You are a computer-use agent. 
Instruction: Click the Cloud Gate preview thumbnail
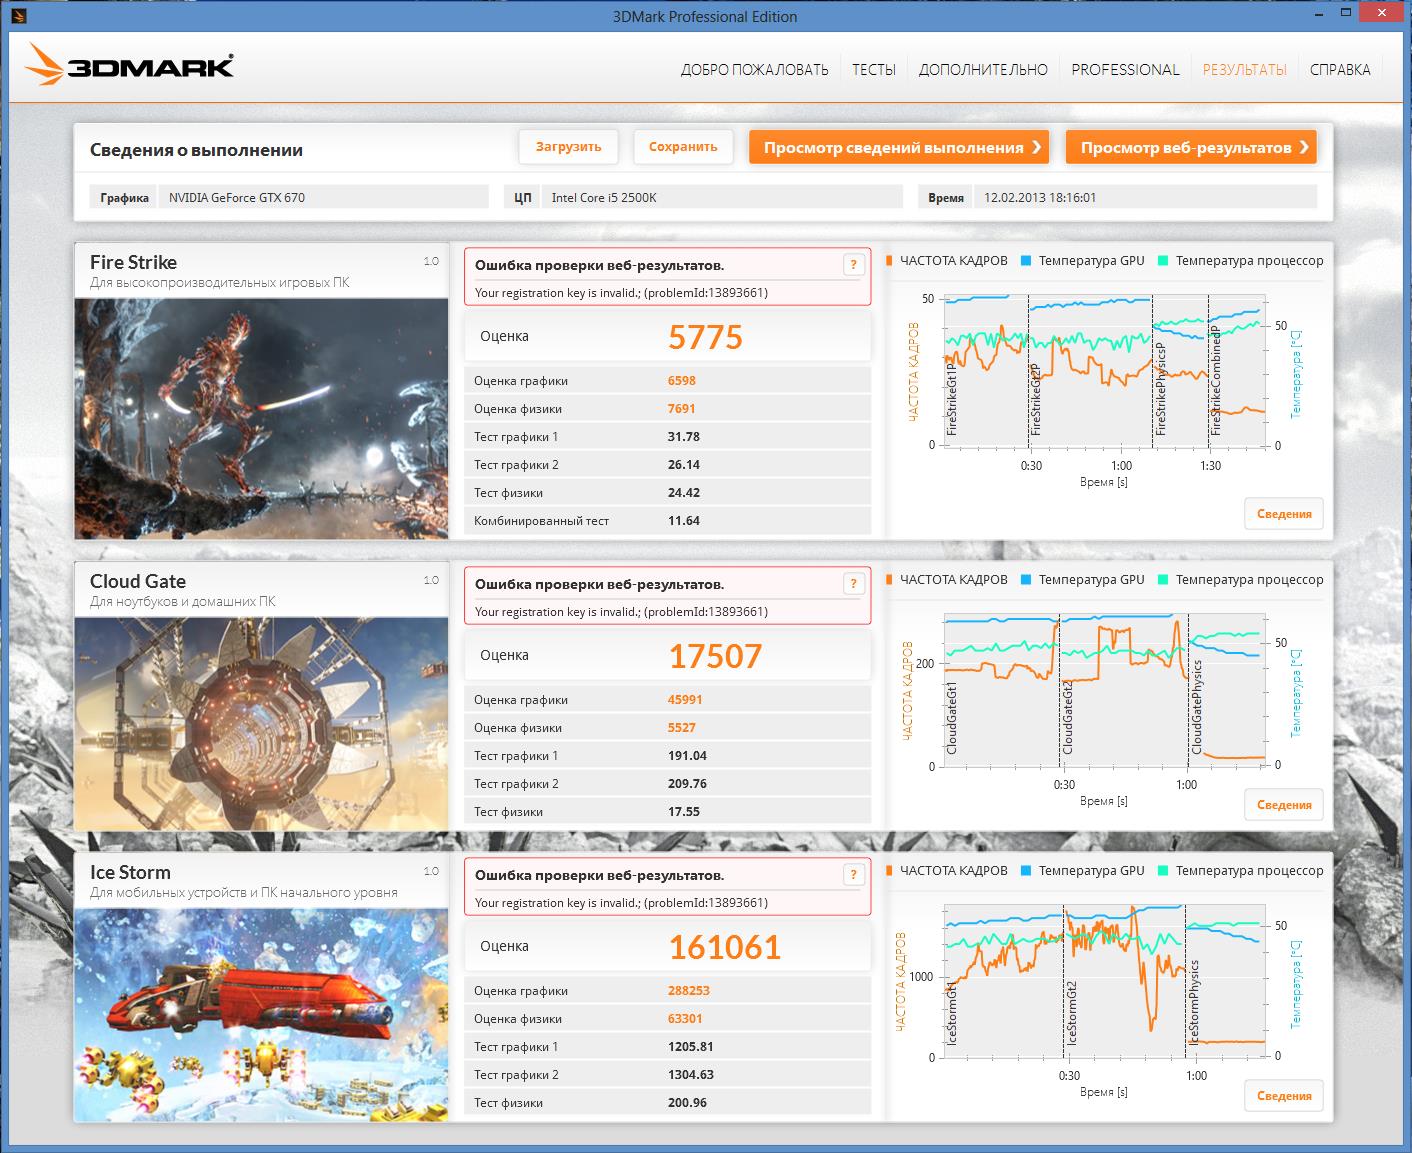(x=261, y=722)
